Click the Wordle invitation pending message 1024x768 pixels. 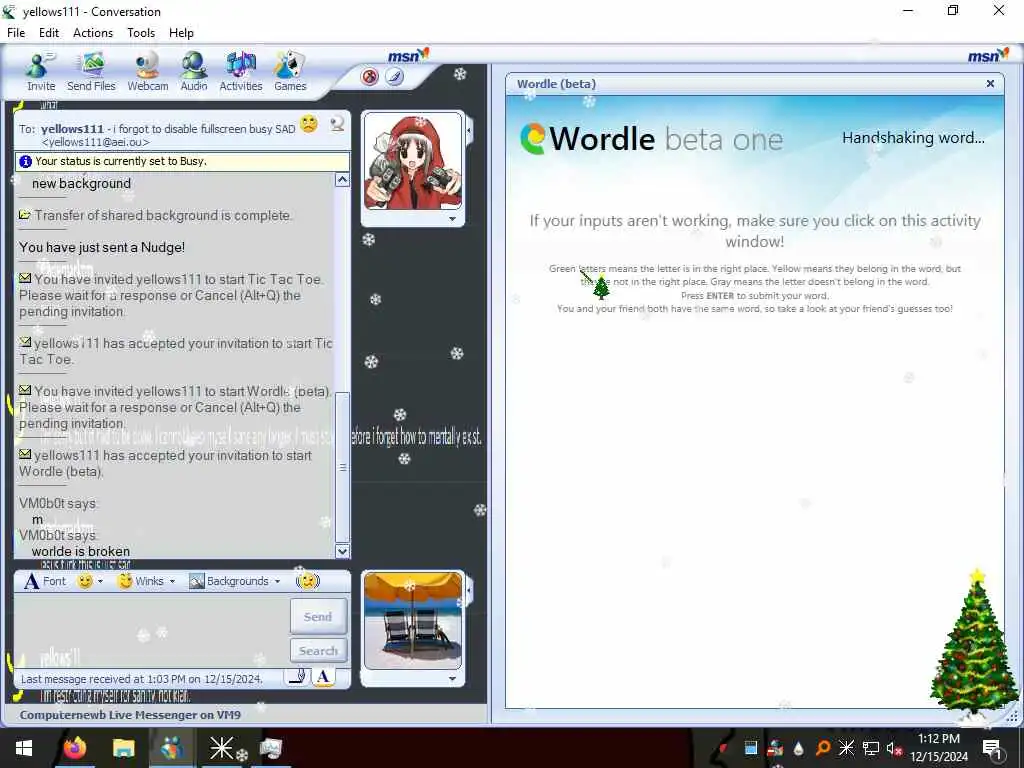point(174,407)
